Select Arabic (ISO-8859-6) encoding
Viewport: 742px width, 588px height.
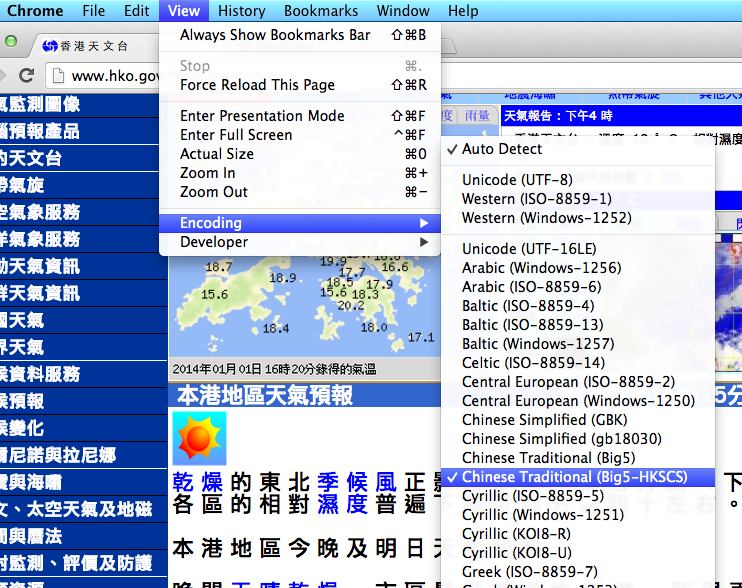[577, 287]
